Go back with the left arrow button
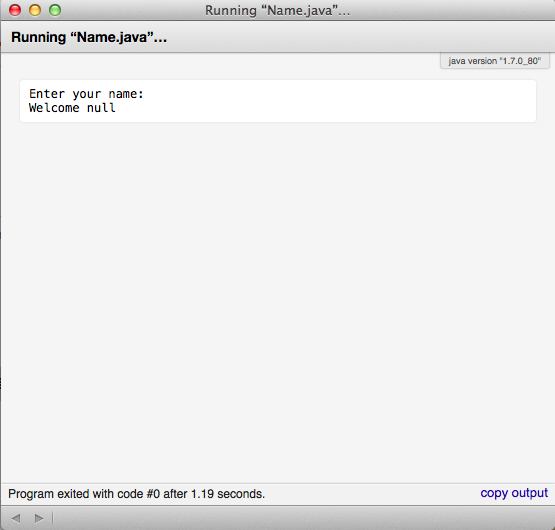Viewport: 555px width, 530px height. click(16, 518)
